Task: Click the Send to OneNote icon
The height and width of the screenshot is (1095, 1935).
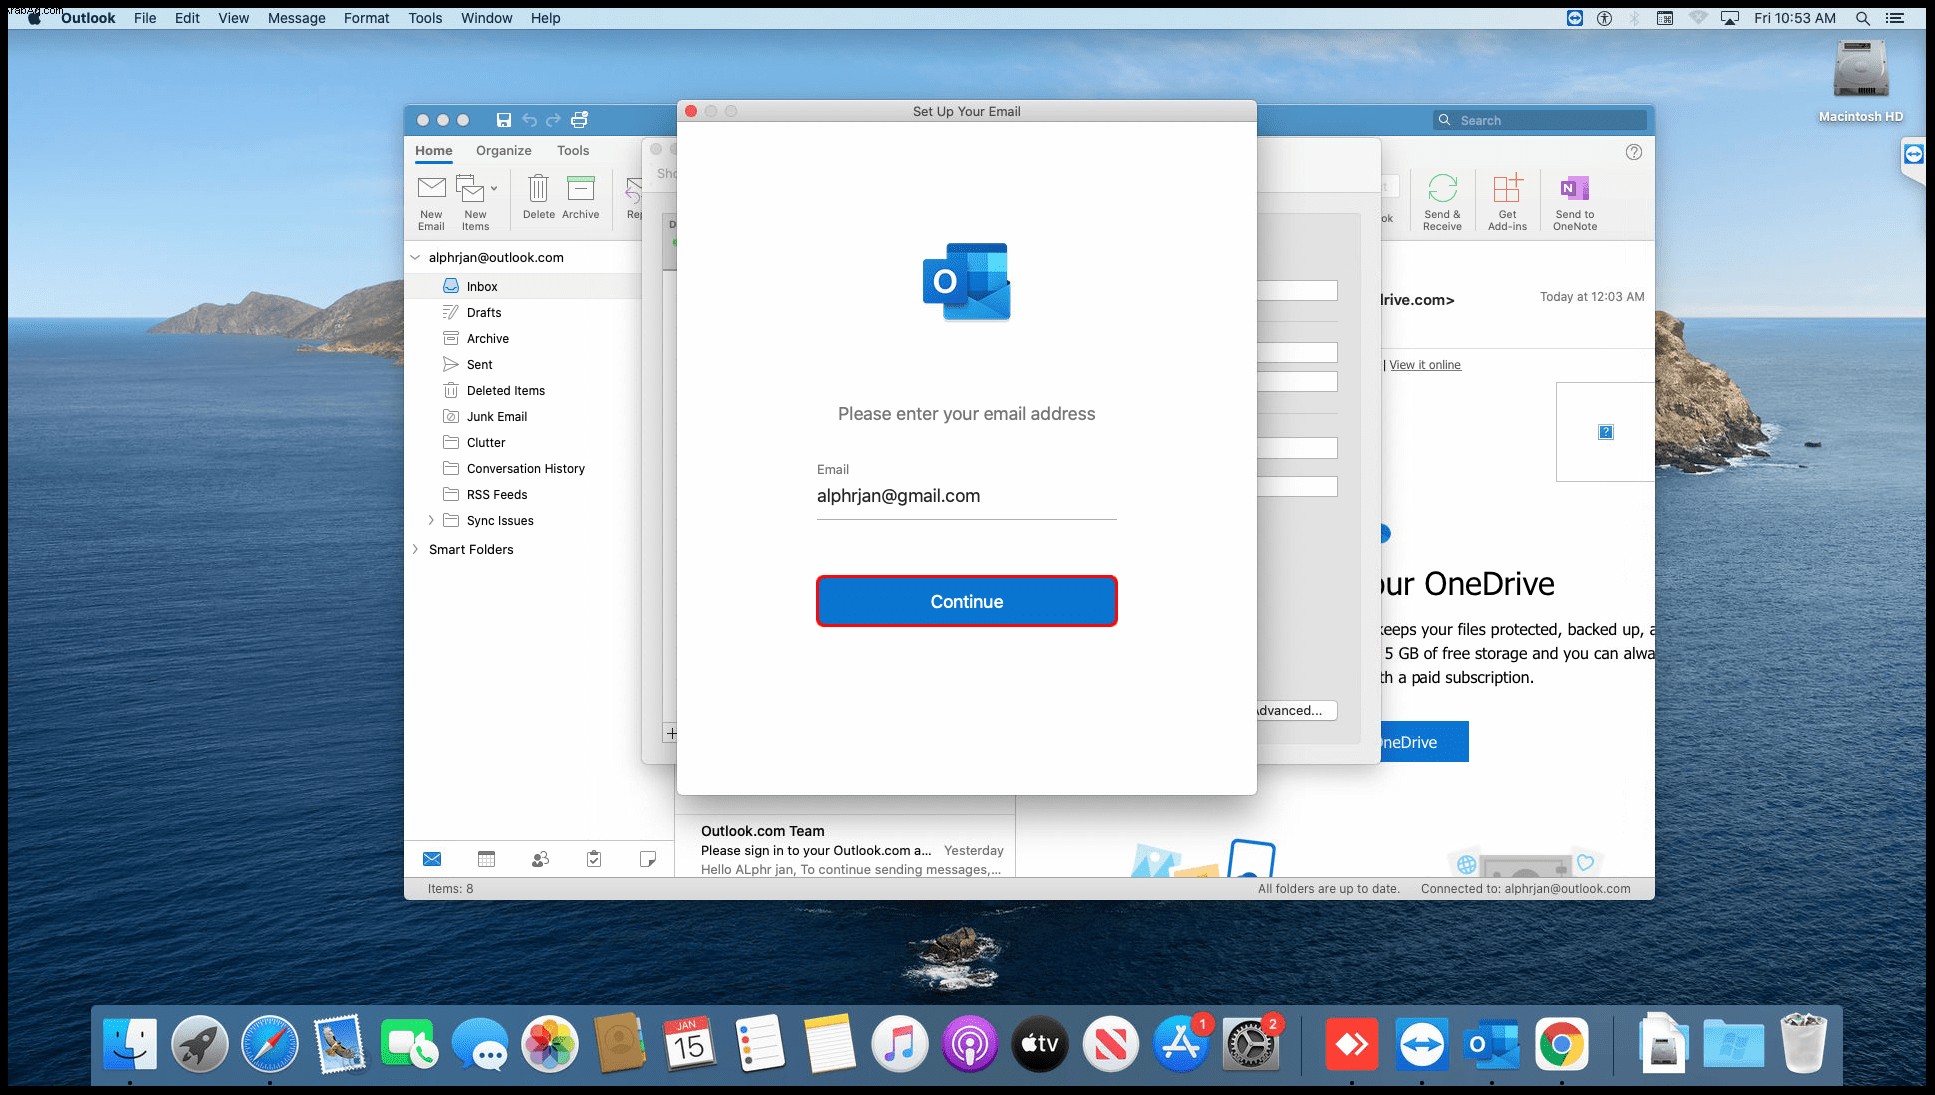Action: coord(1575,202)
